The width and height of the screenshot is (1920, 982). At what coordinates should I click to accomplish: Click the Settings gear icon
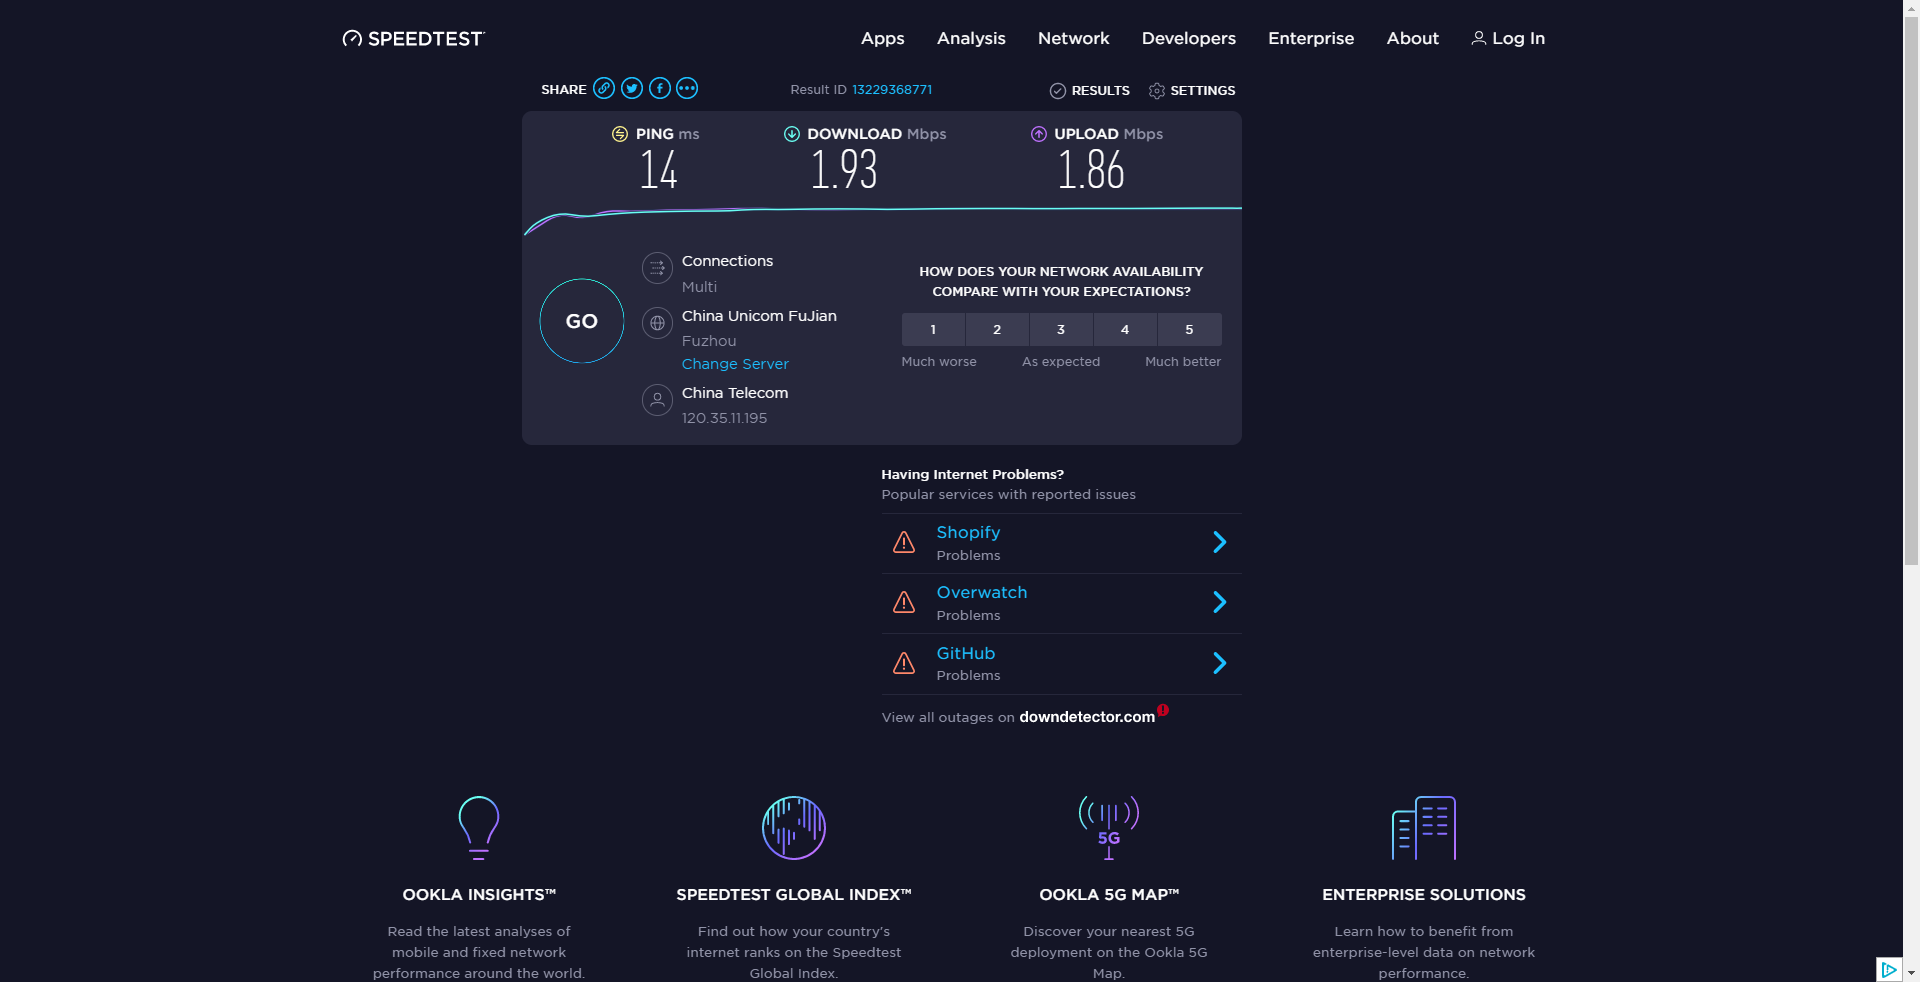tap(1157, 91)
